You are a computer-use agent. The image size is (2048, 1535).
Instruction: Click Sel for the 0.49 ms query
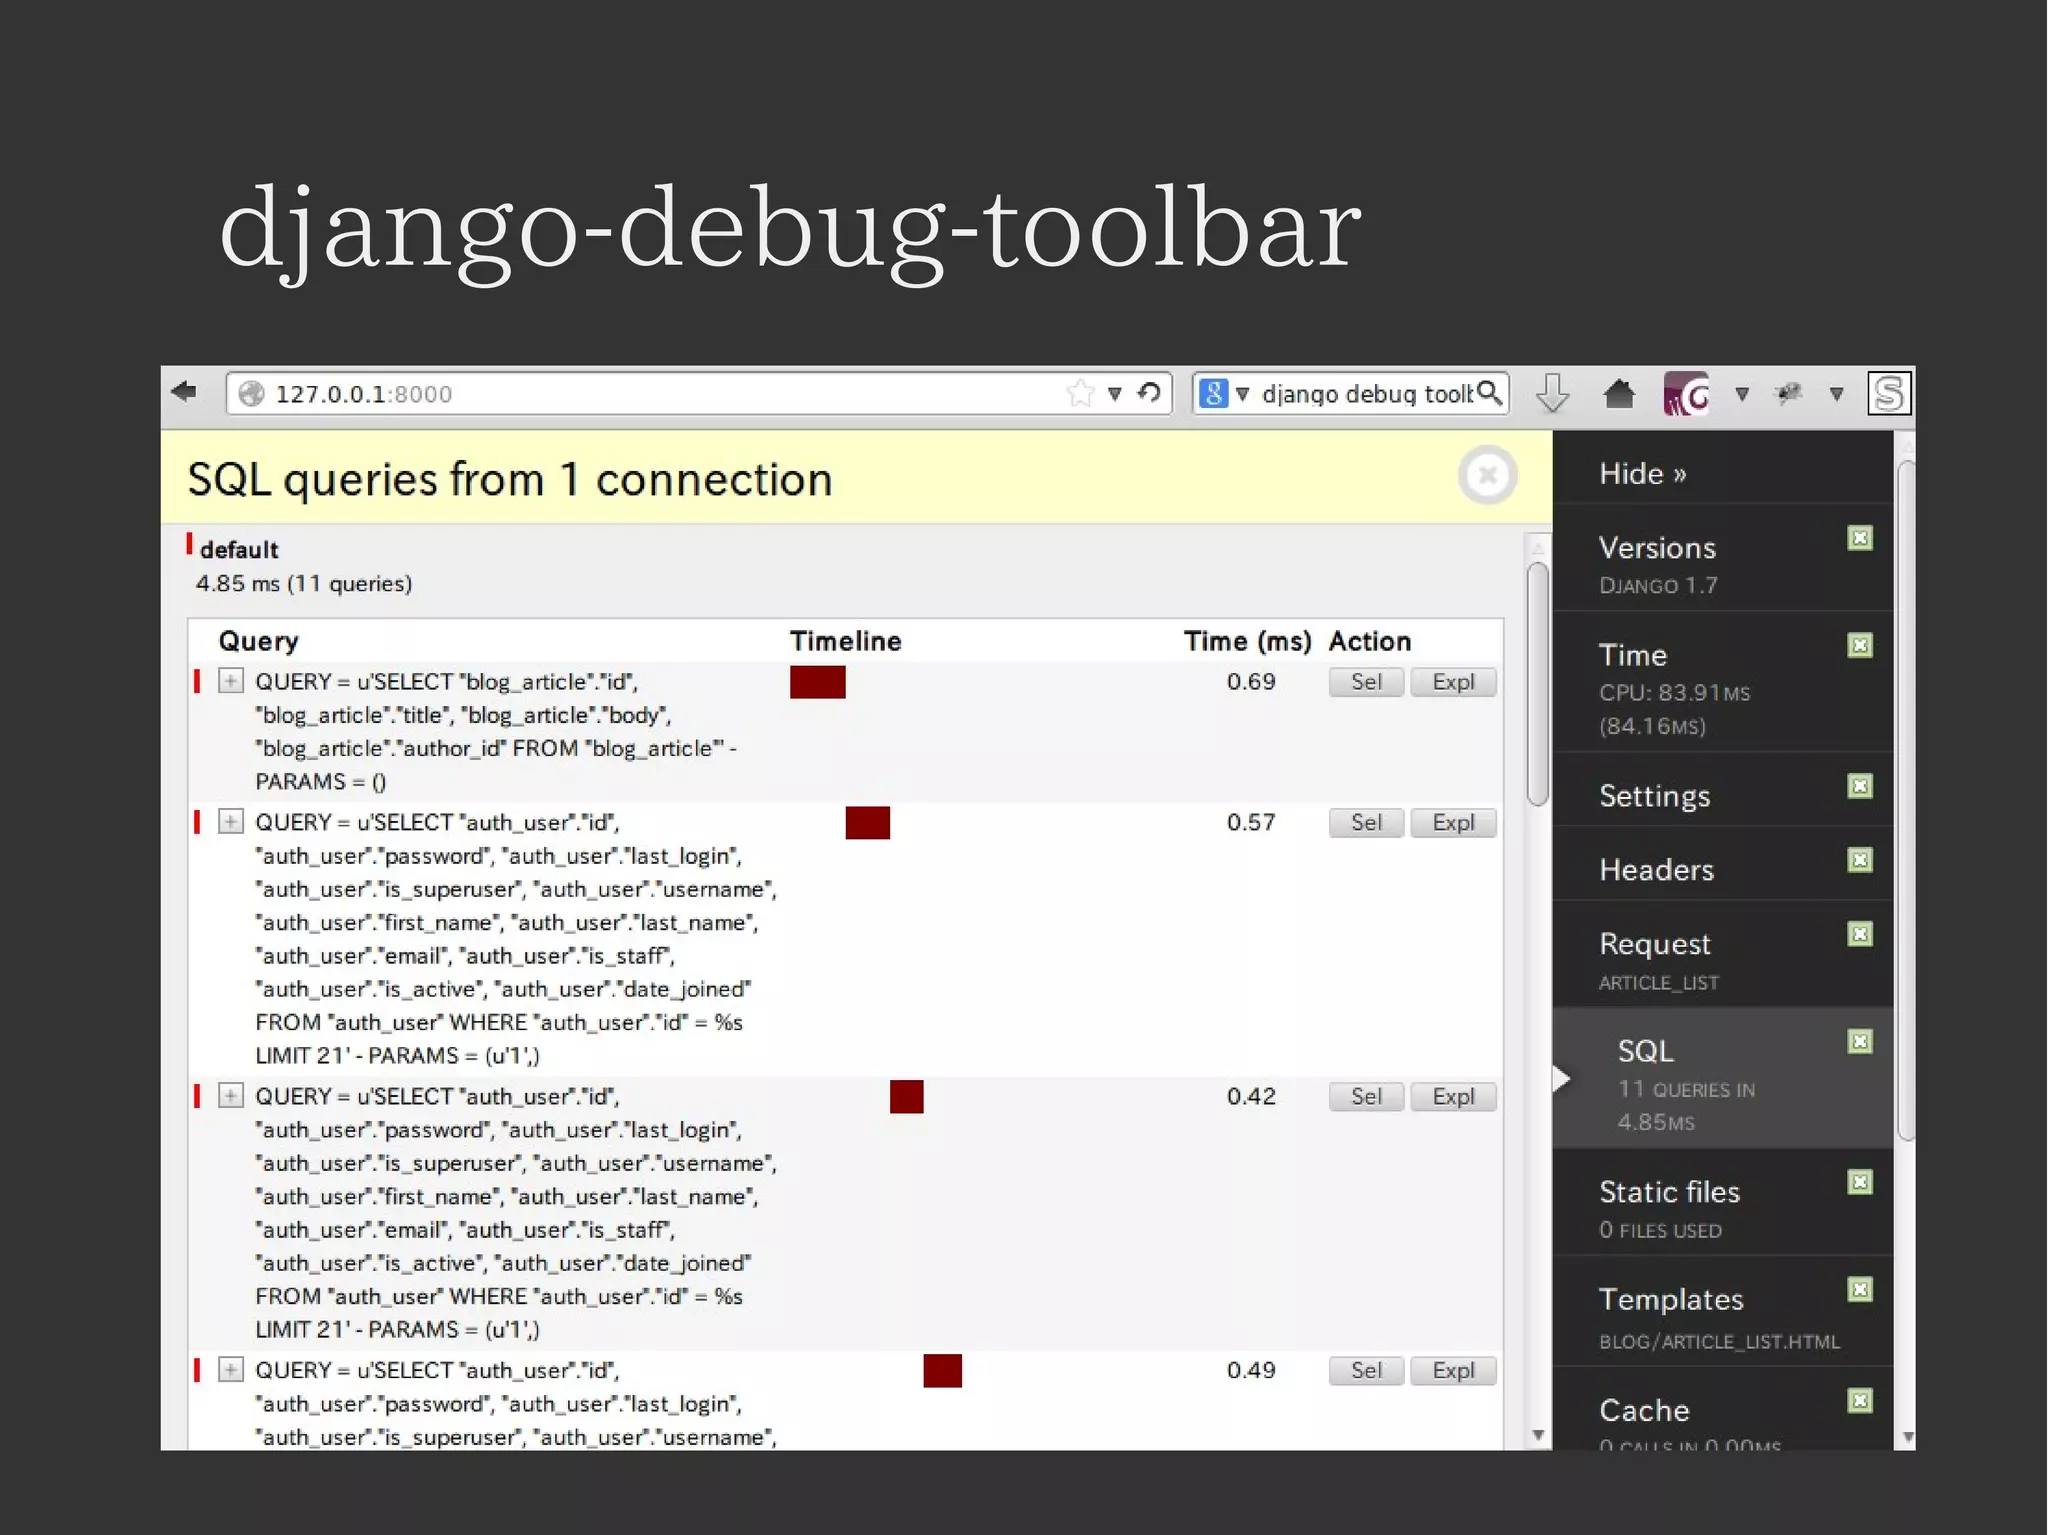(1366, 1371)
